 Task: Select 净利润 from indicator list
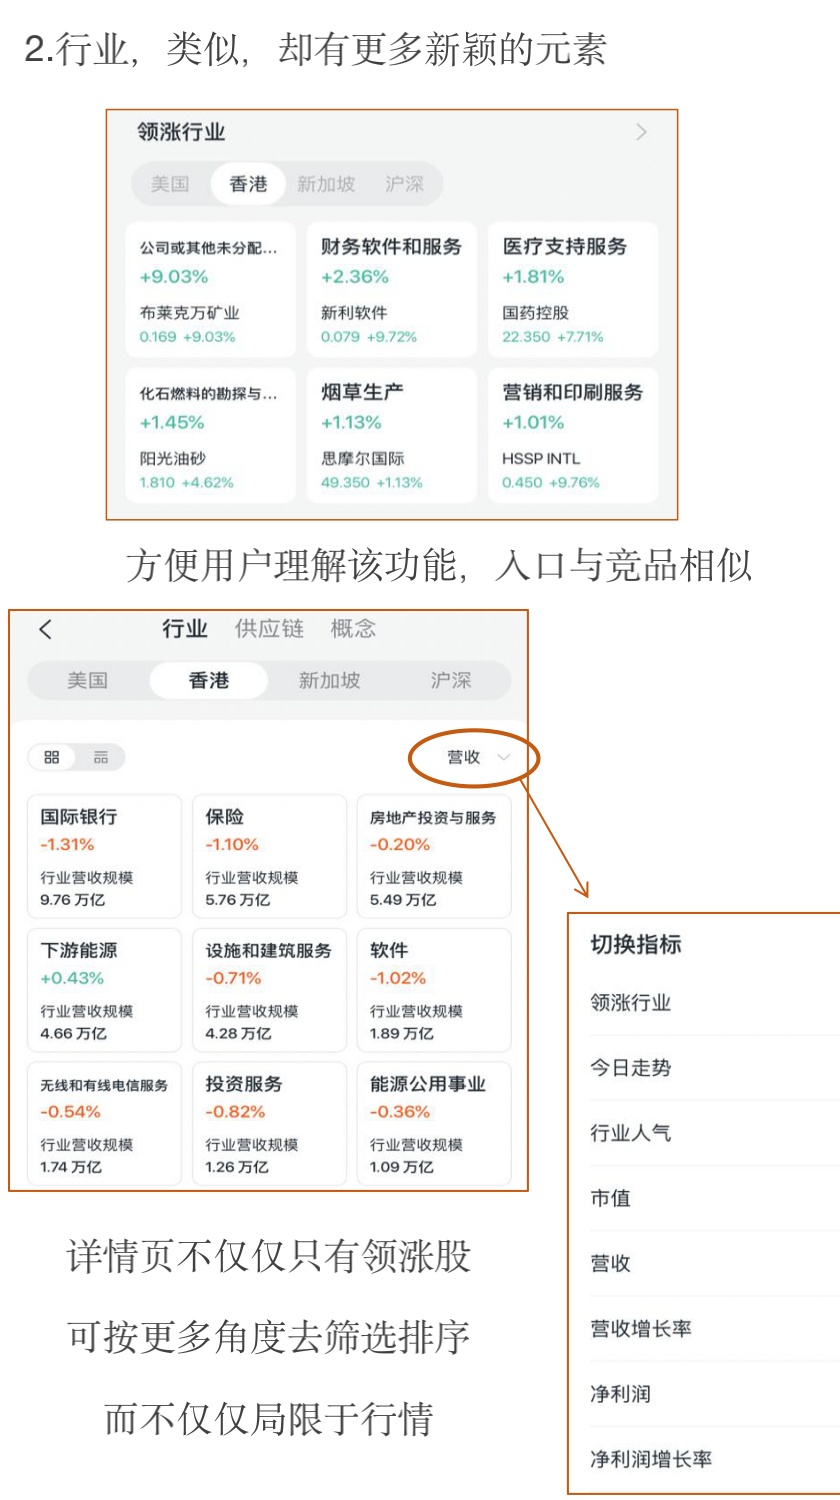point(620,1394)
